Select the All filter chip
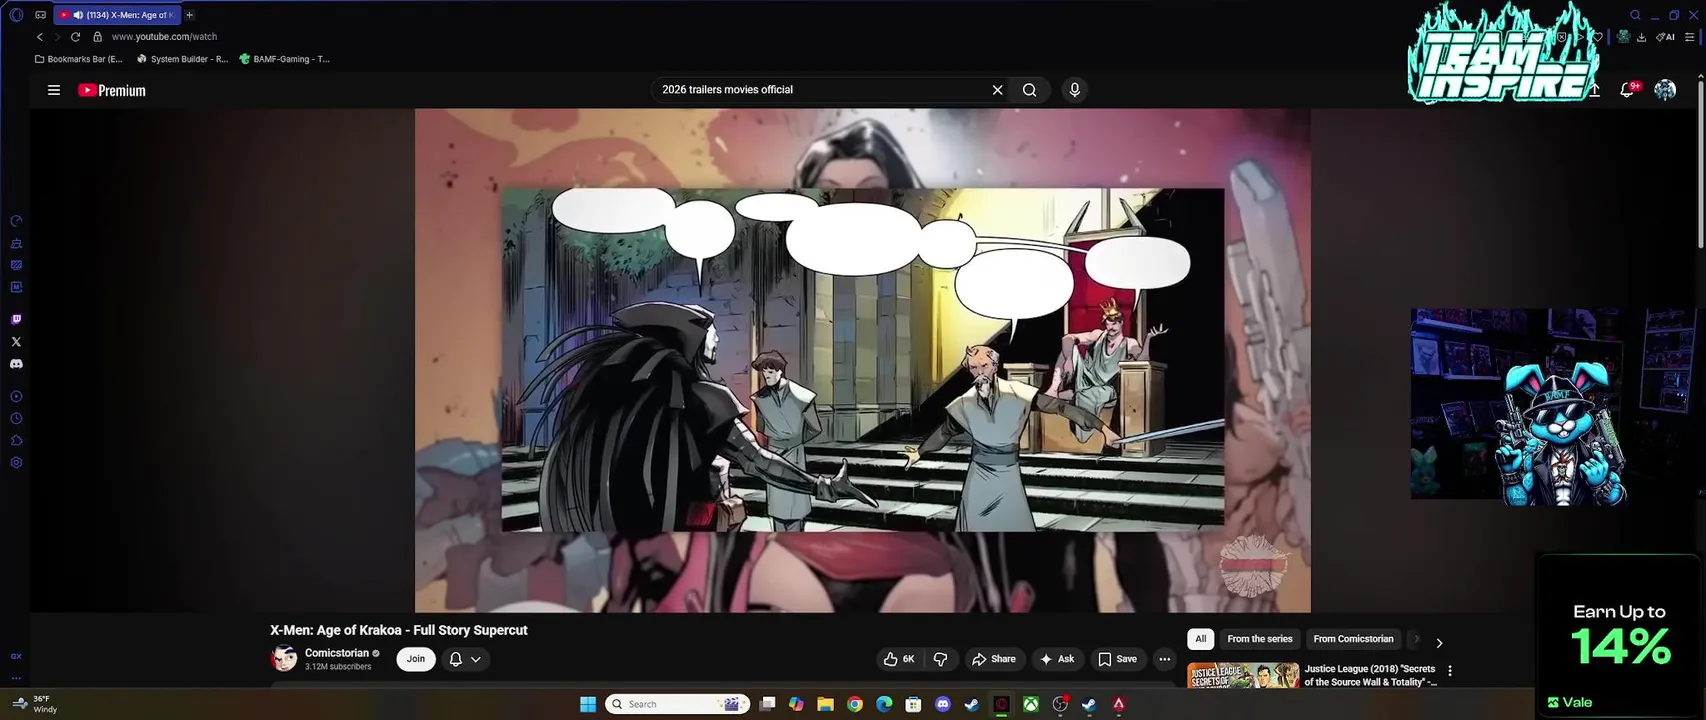Image resolution: width=1706 pixels, height=720 pixels. (1201, 639)
